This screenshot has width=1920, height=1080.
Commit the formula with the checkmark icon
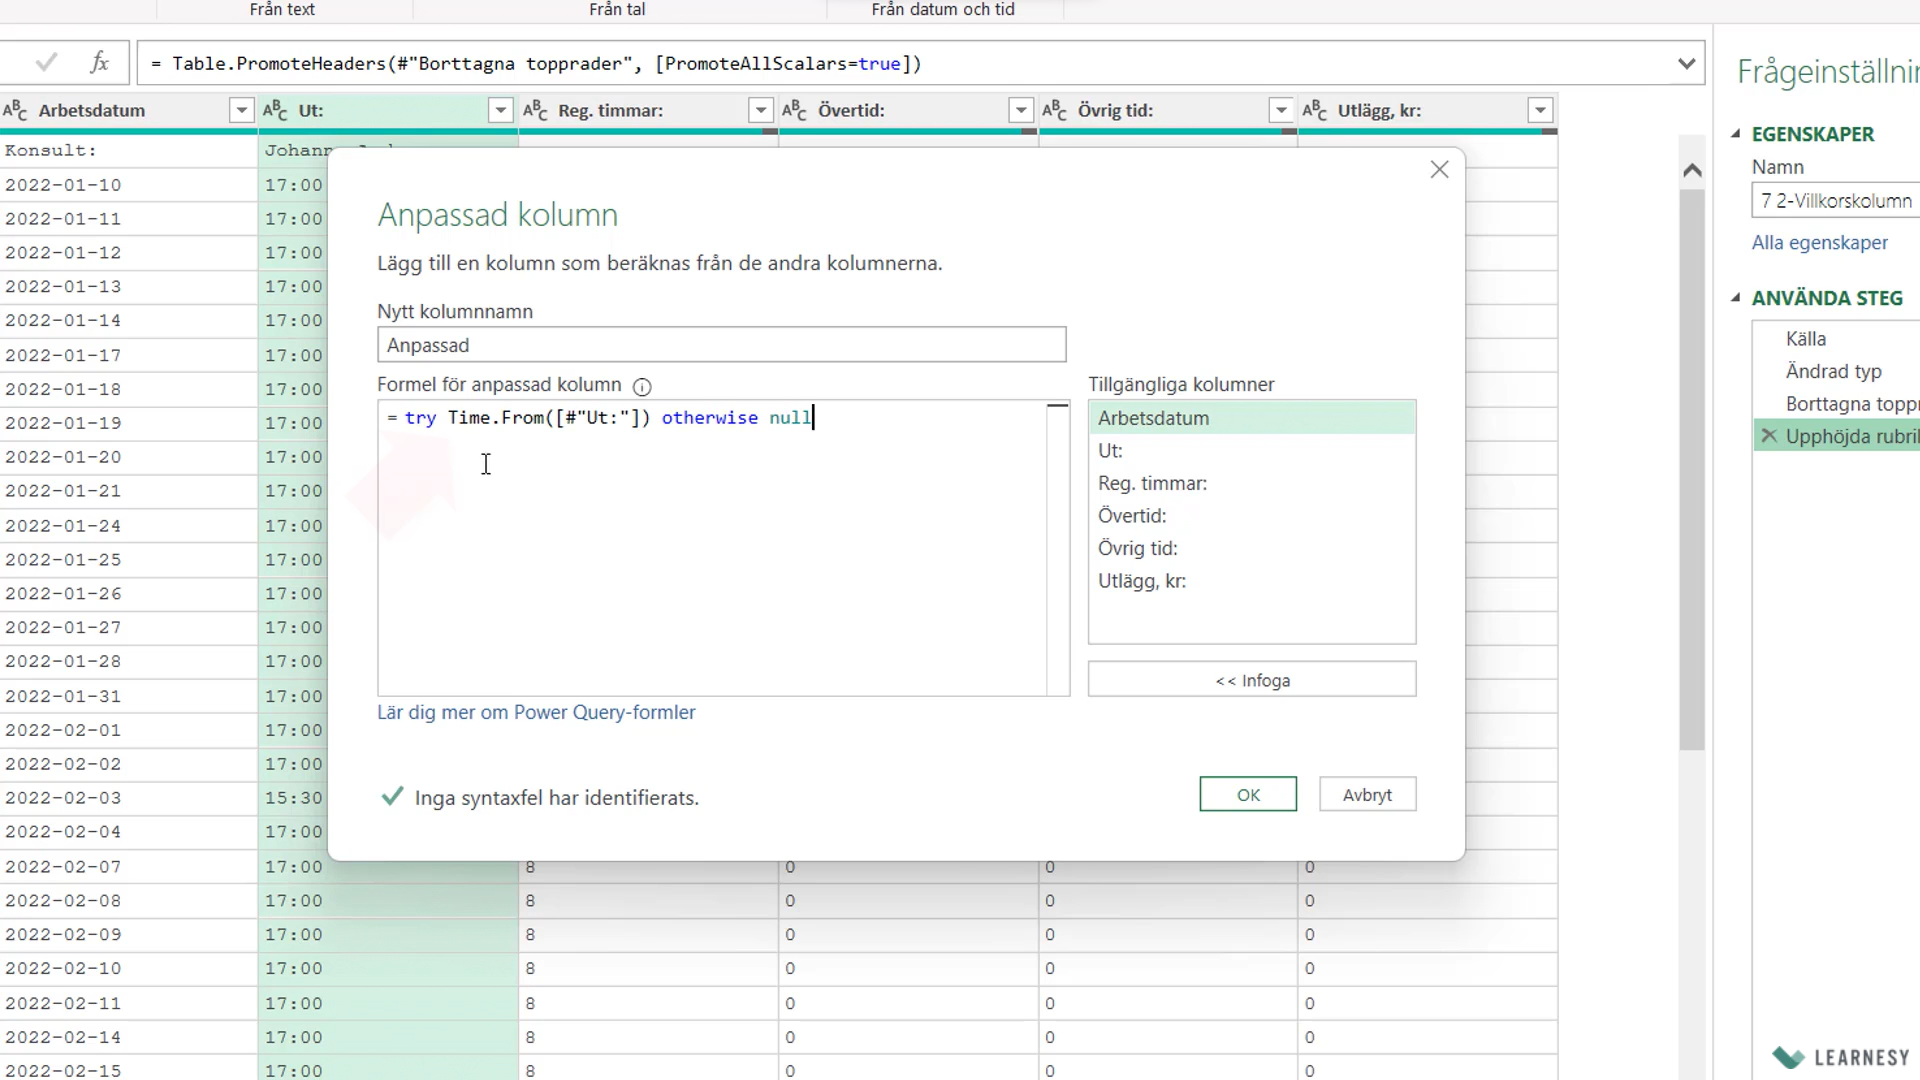point(45,62)
